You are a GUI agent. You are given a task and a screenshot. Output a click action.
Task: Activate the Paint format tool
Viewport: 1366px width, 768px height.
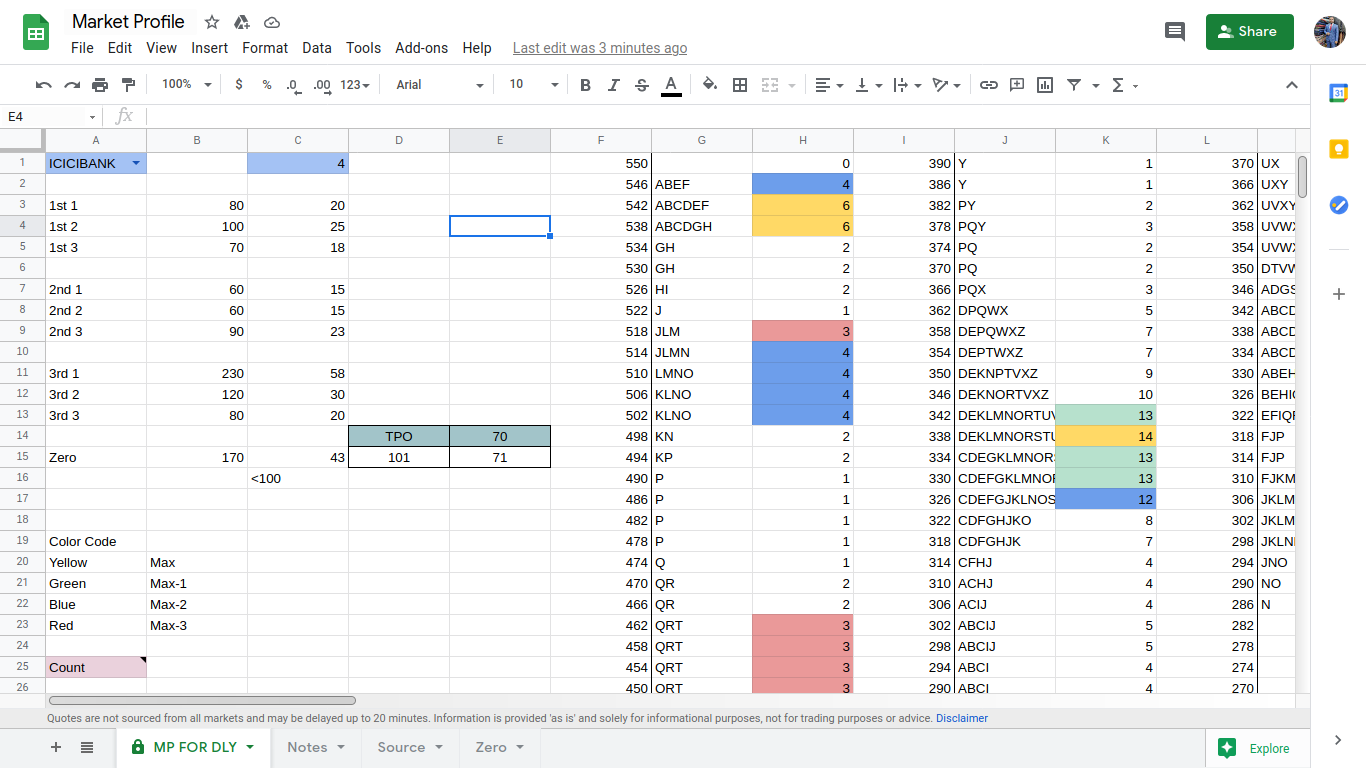click(x=128, y=85)
